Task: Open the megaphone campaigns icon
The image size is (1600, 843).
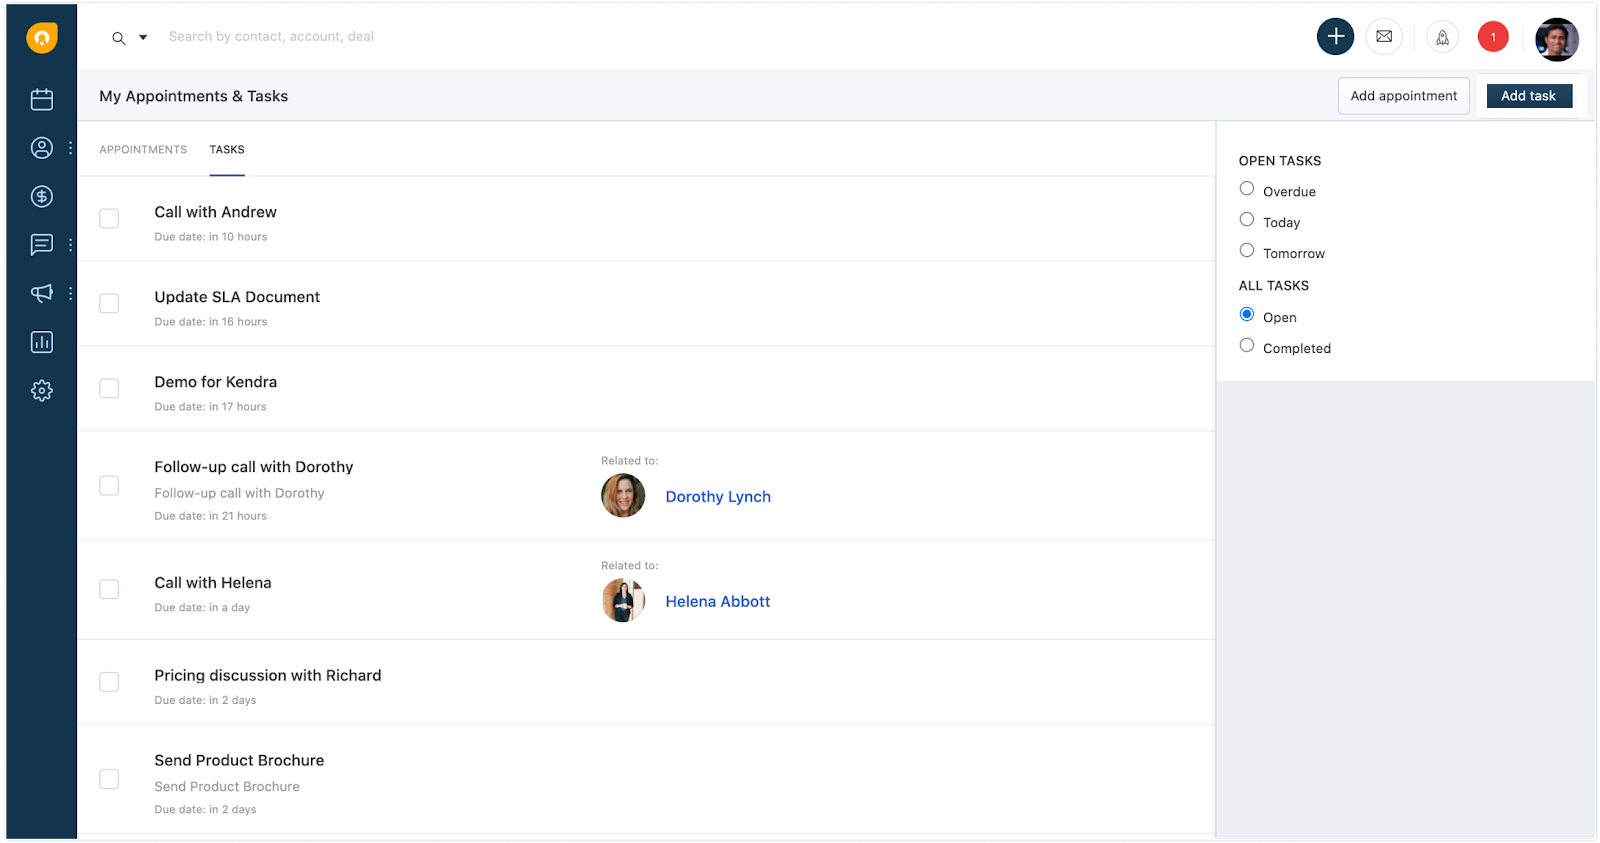Action: tap(41, 293)
